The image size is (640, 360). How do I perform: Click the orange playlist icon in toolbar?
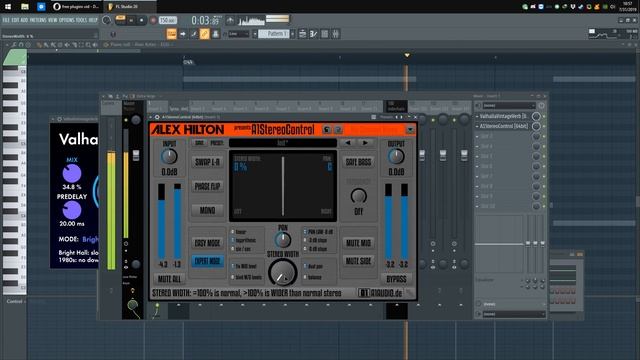point(171,34)
